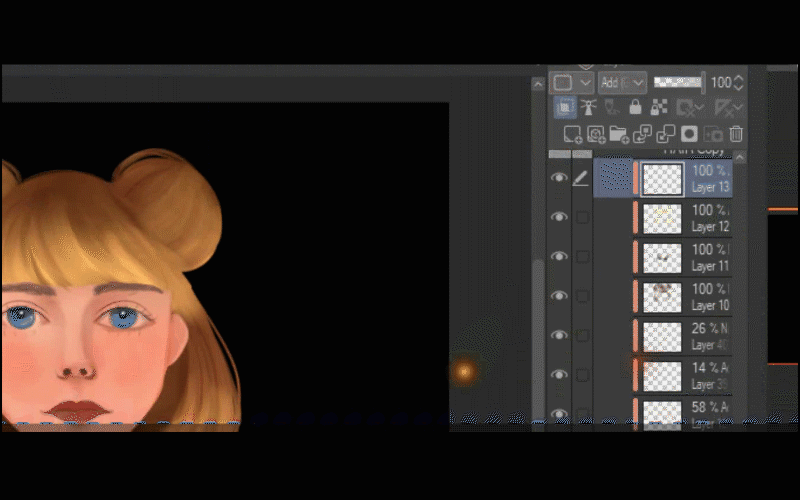Enable Lock Transparent Pixels icon
800x500 pixels.
(x=660, y=108)
